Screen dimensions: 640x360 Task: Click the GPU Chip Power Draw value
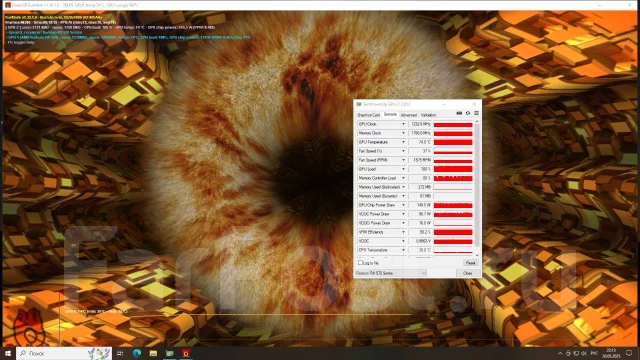pos(420,205)
